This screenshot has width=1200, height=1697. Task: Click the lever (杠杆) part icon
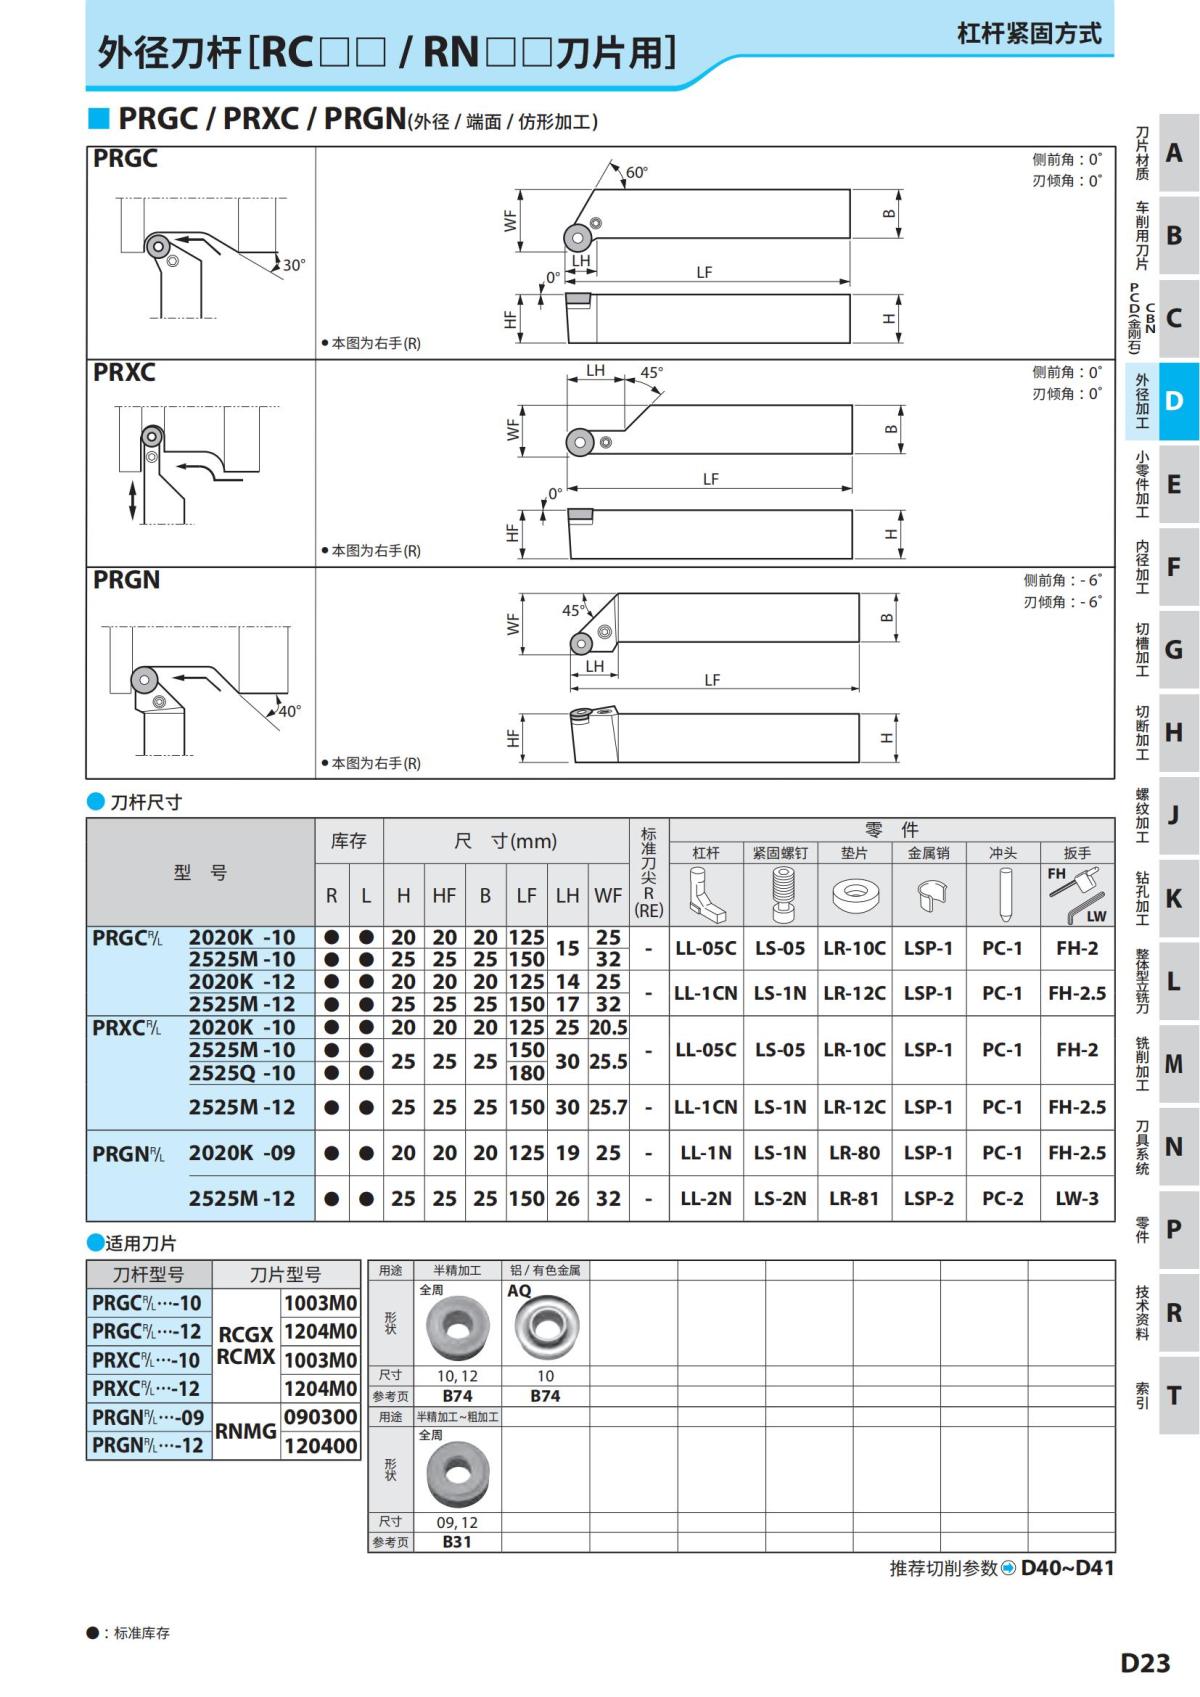[x=705, y=894]
